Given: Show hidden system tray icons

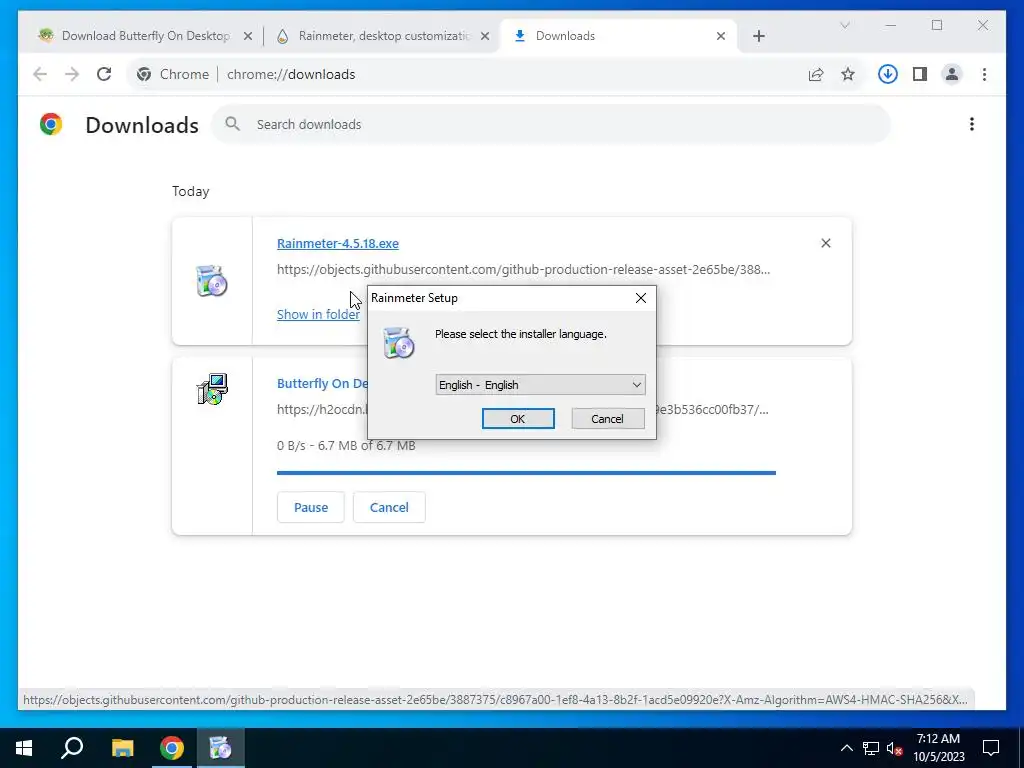Looking at the screenshot, I should pyautogui.click(x=846, y=748).
